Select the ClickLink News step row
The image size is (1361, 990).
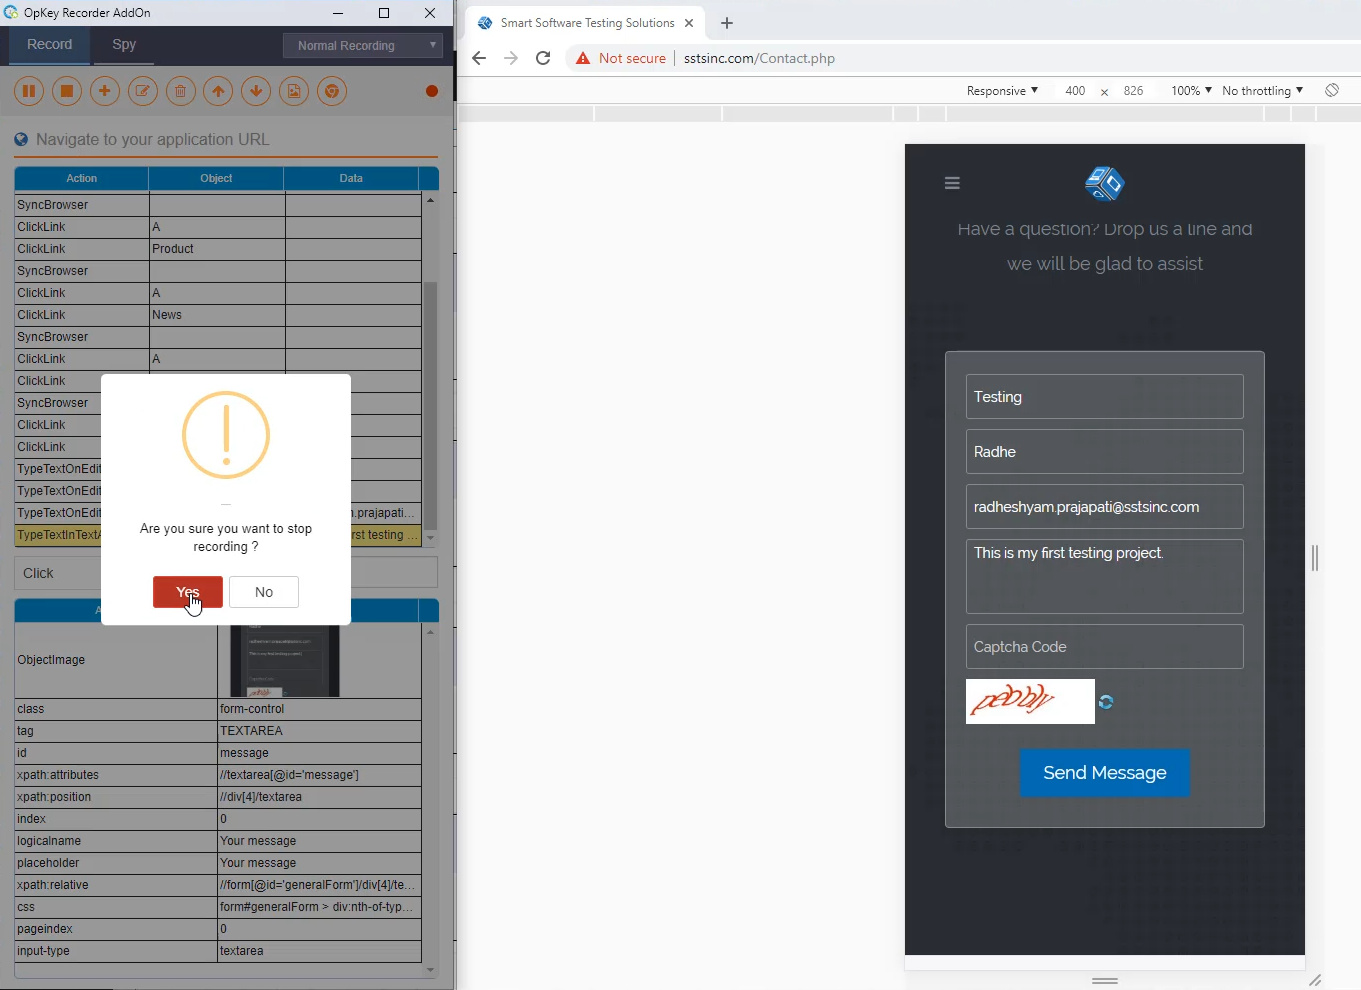coord(218,315)
